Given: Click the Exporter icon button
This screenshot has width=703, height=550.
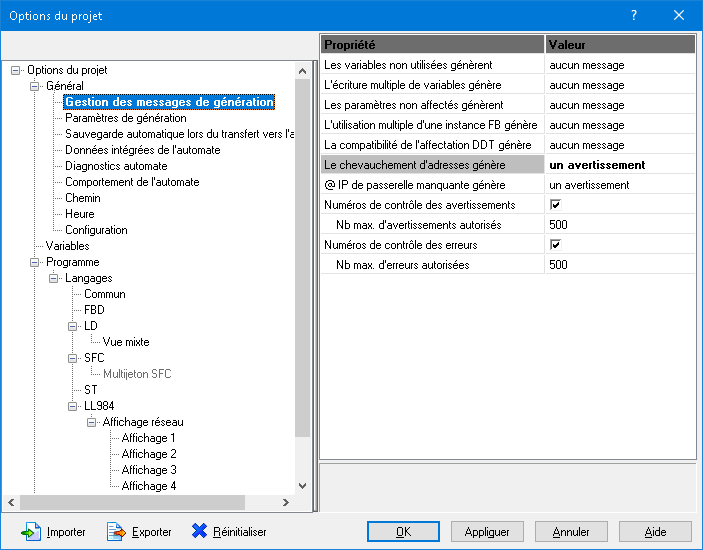Looking at the screenshot, I should pos(116,532).
